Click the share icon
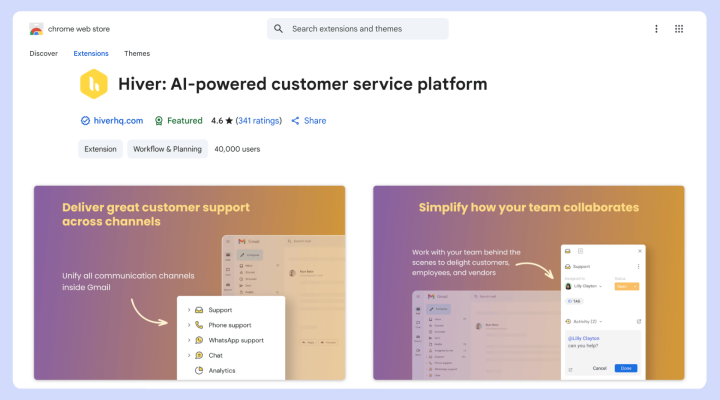The image size is (720, 400). [295, 121]
